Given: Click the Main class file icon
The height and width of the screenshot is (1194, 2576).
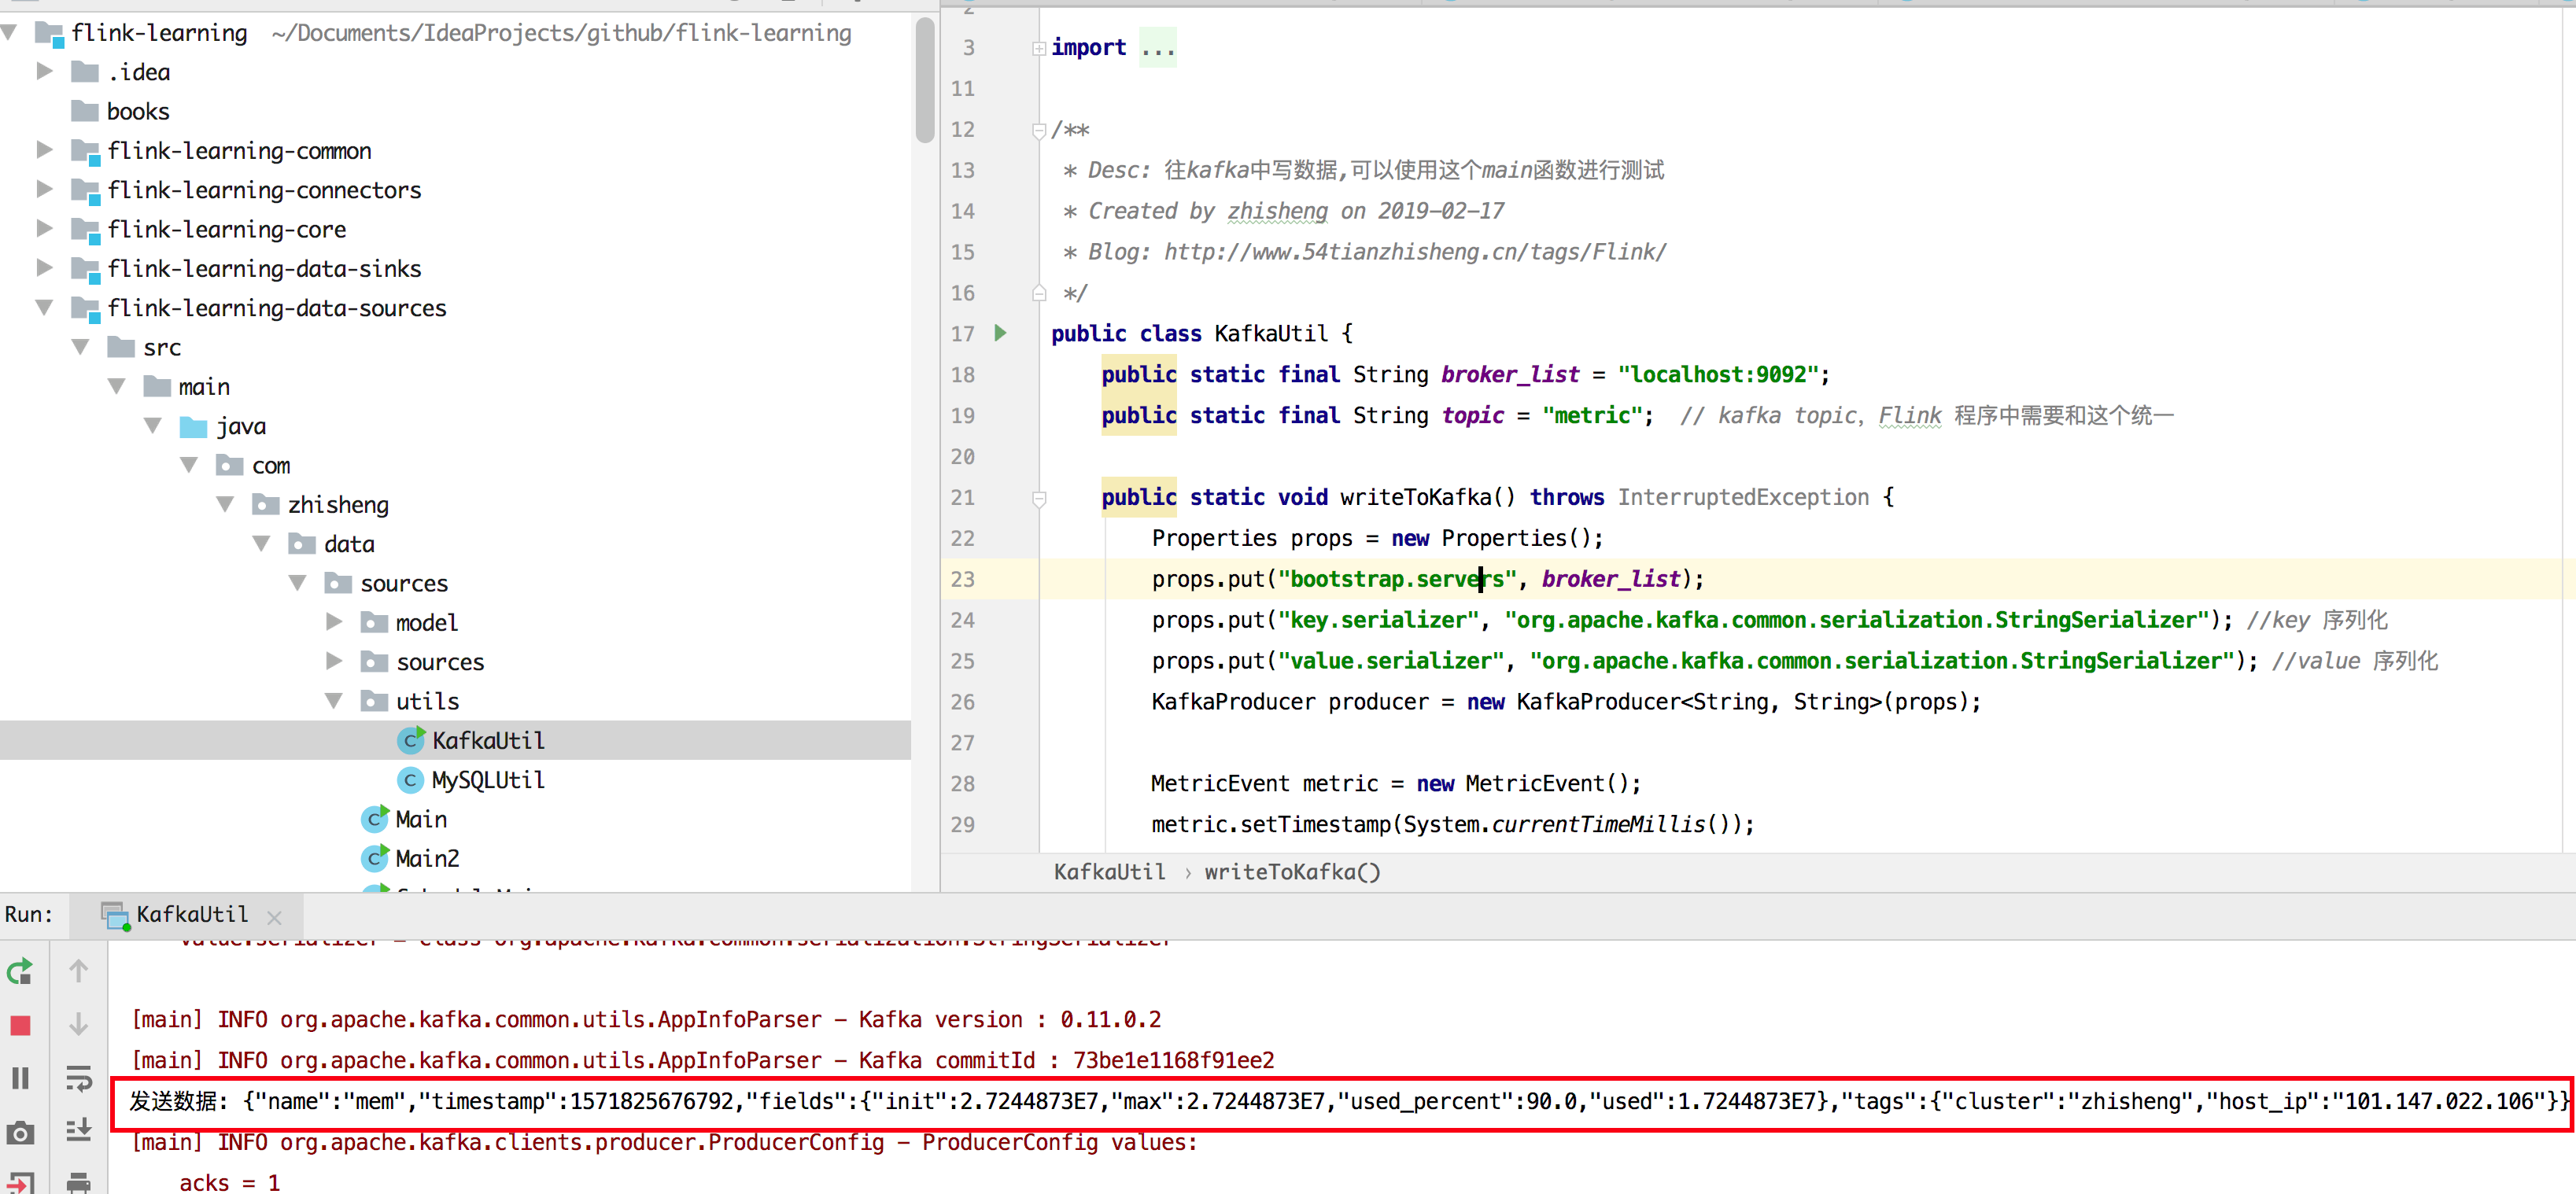Looking at the screenshot, I should (x=375, y=819).
